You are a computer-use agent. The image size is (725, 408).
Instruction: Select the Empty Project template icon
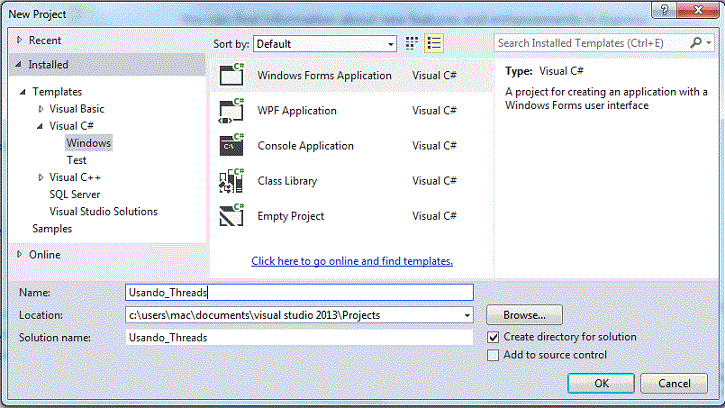point(232,216)
